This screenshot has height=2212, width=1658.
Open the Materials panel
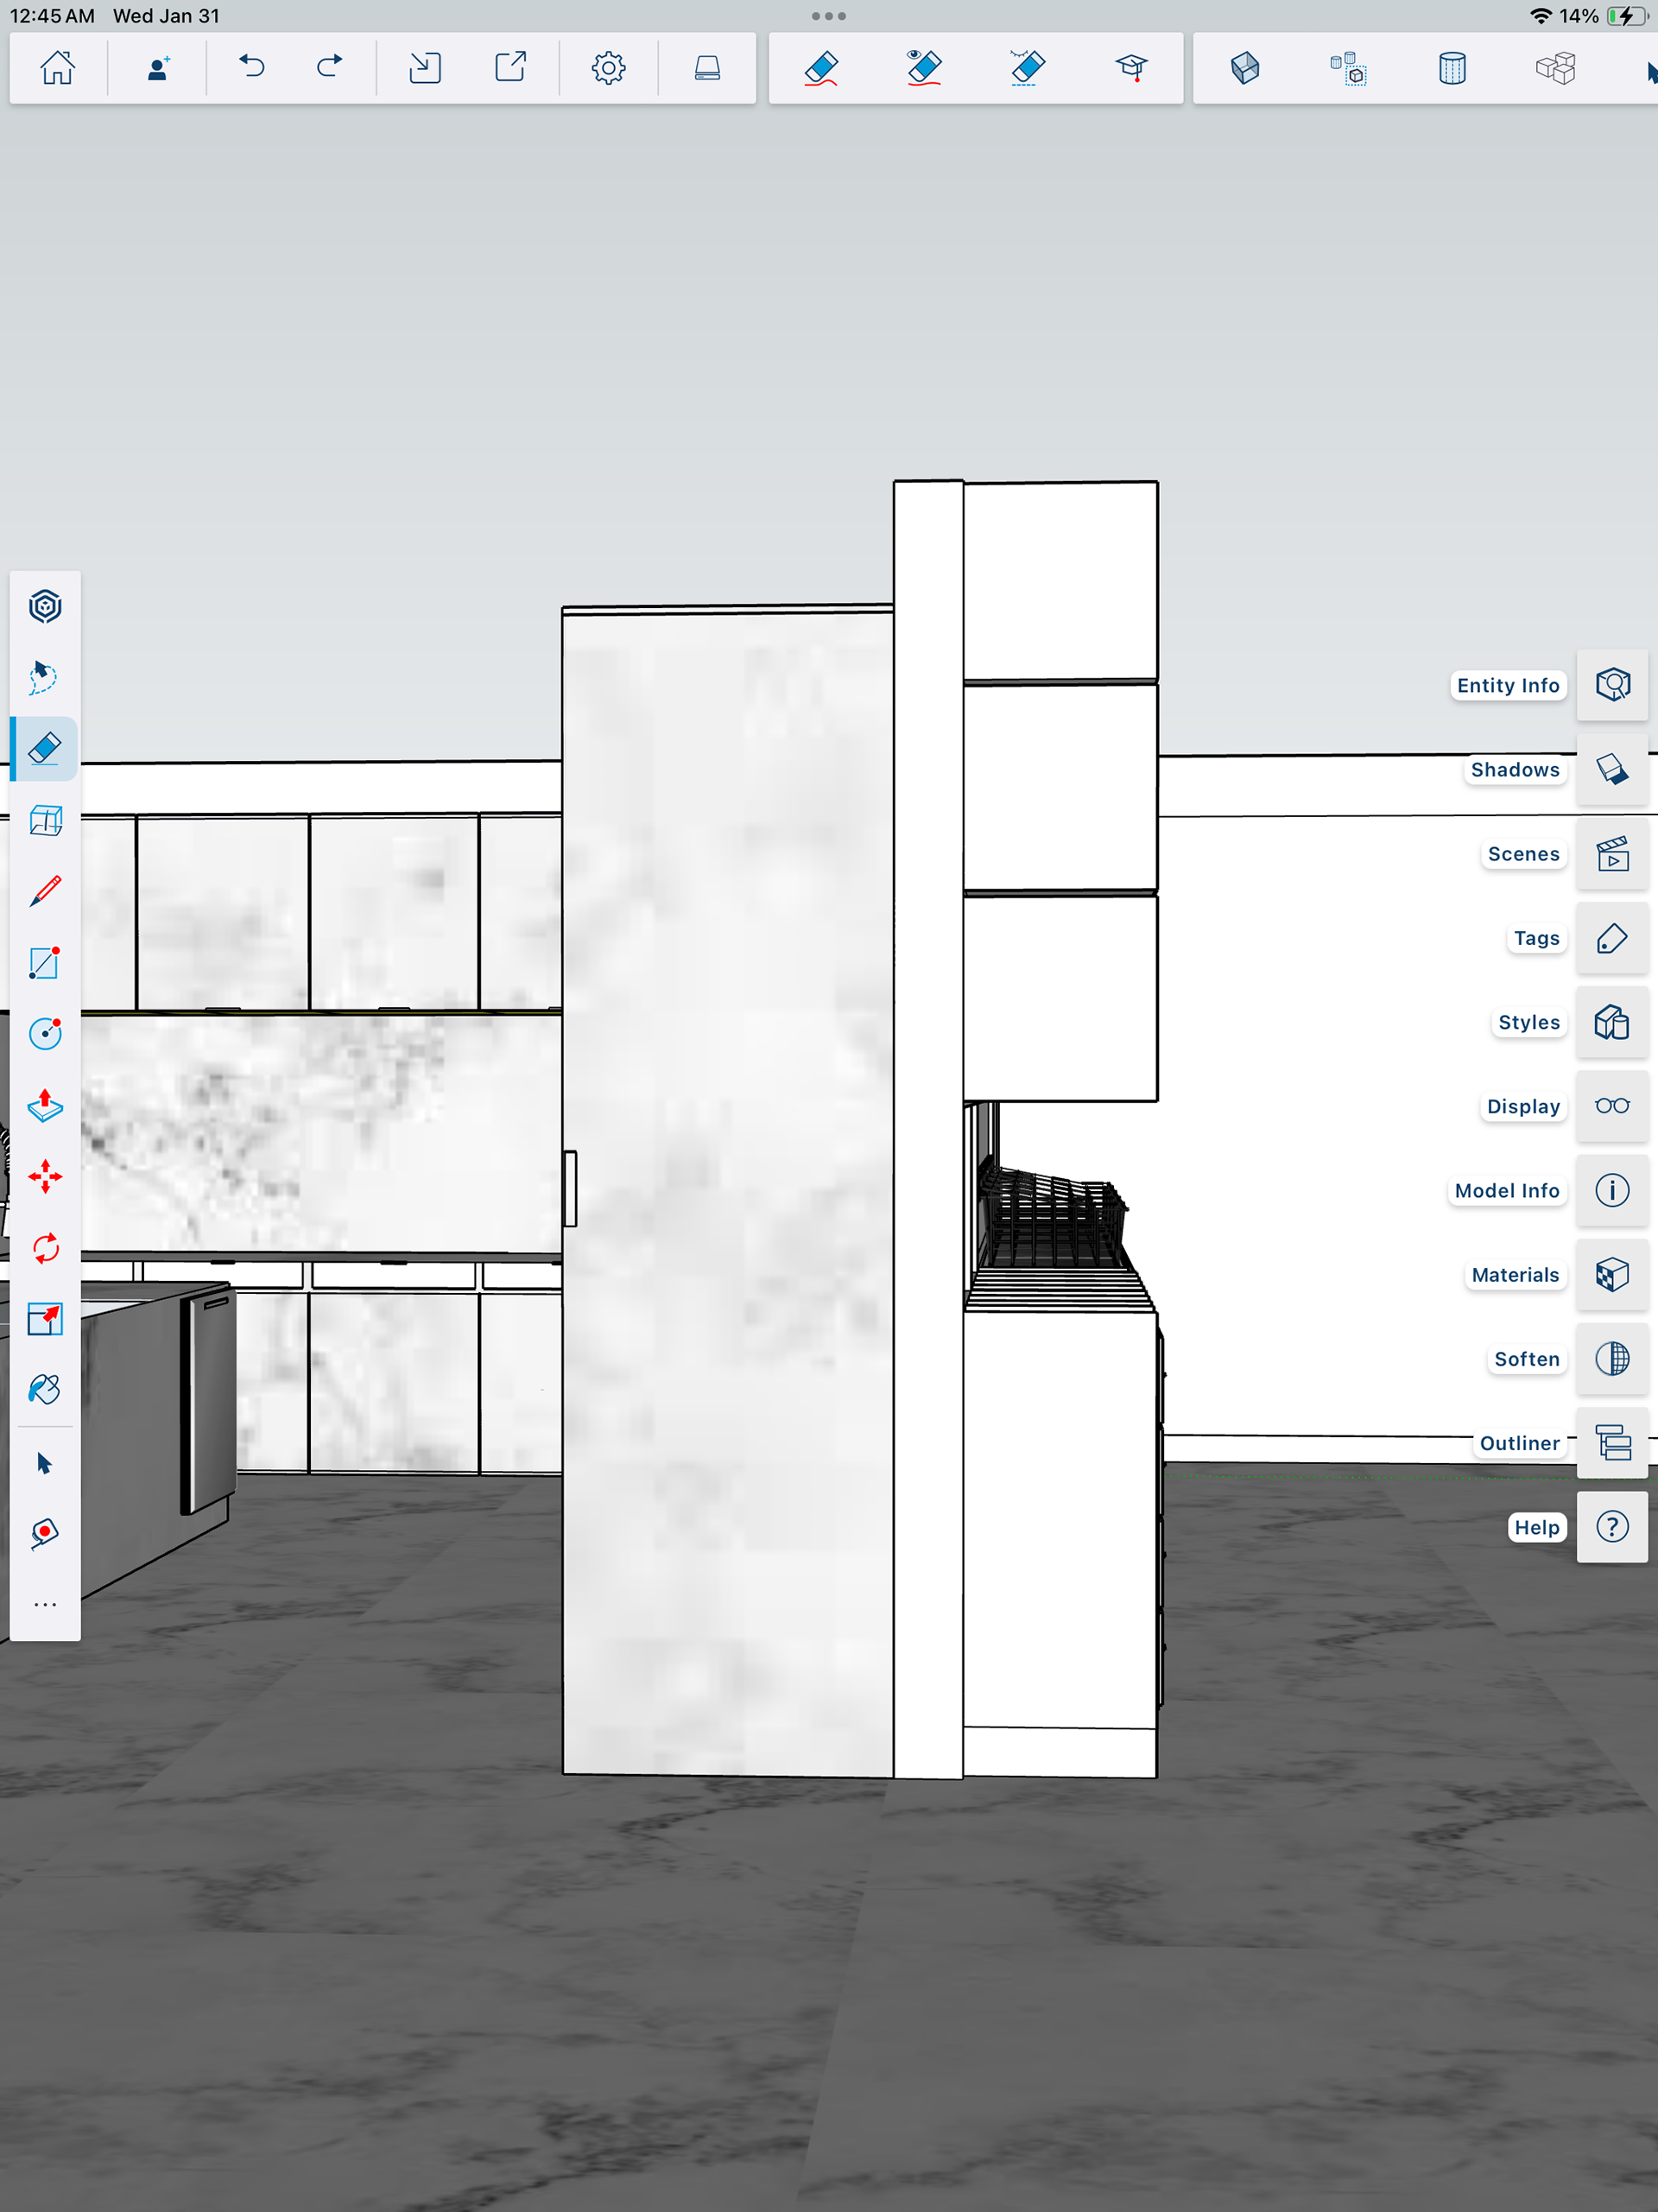(x=1611, y=1274)
